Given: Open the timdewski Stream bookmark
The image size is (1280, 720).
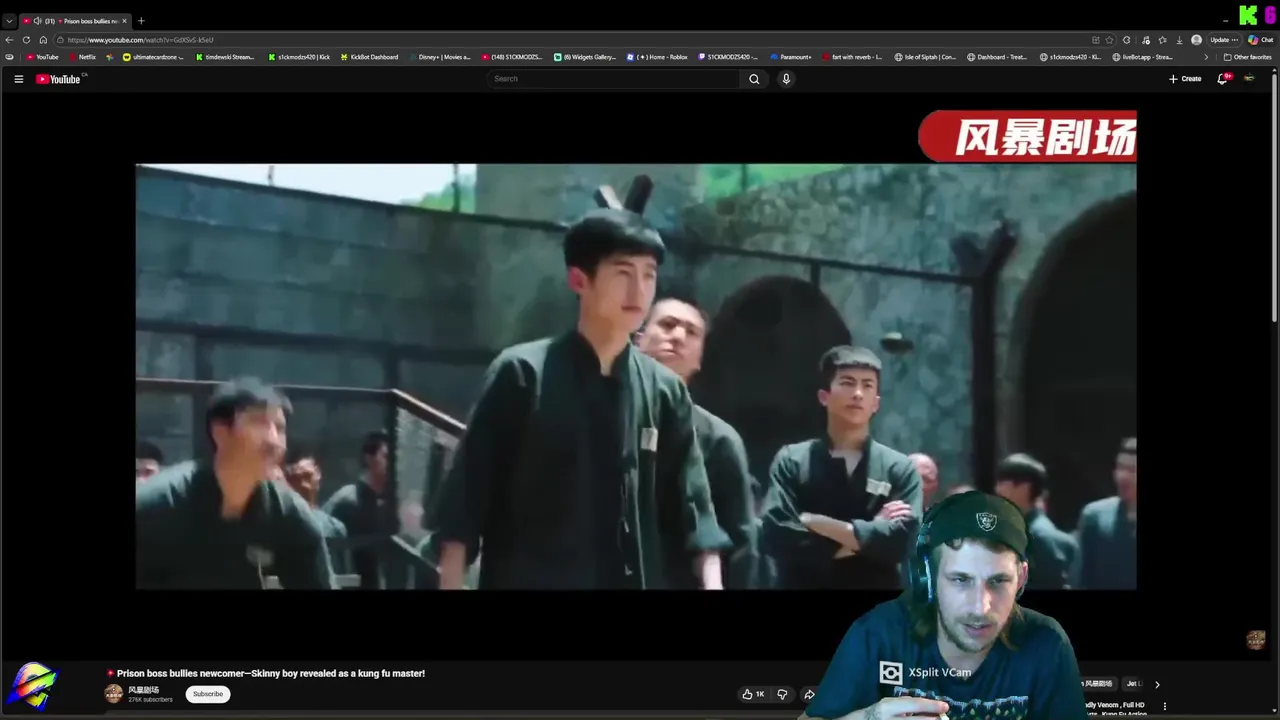Looking at the screenshot, I should pos(225,57).
